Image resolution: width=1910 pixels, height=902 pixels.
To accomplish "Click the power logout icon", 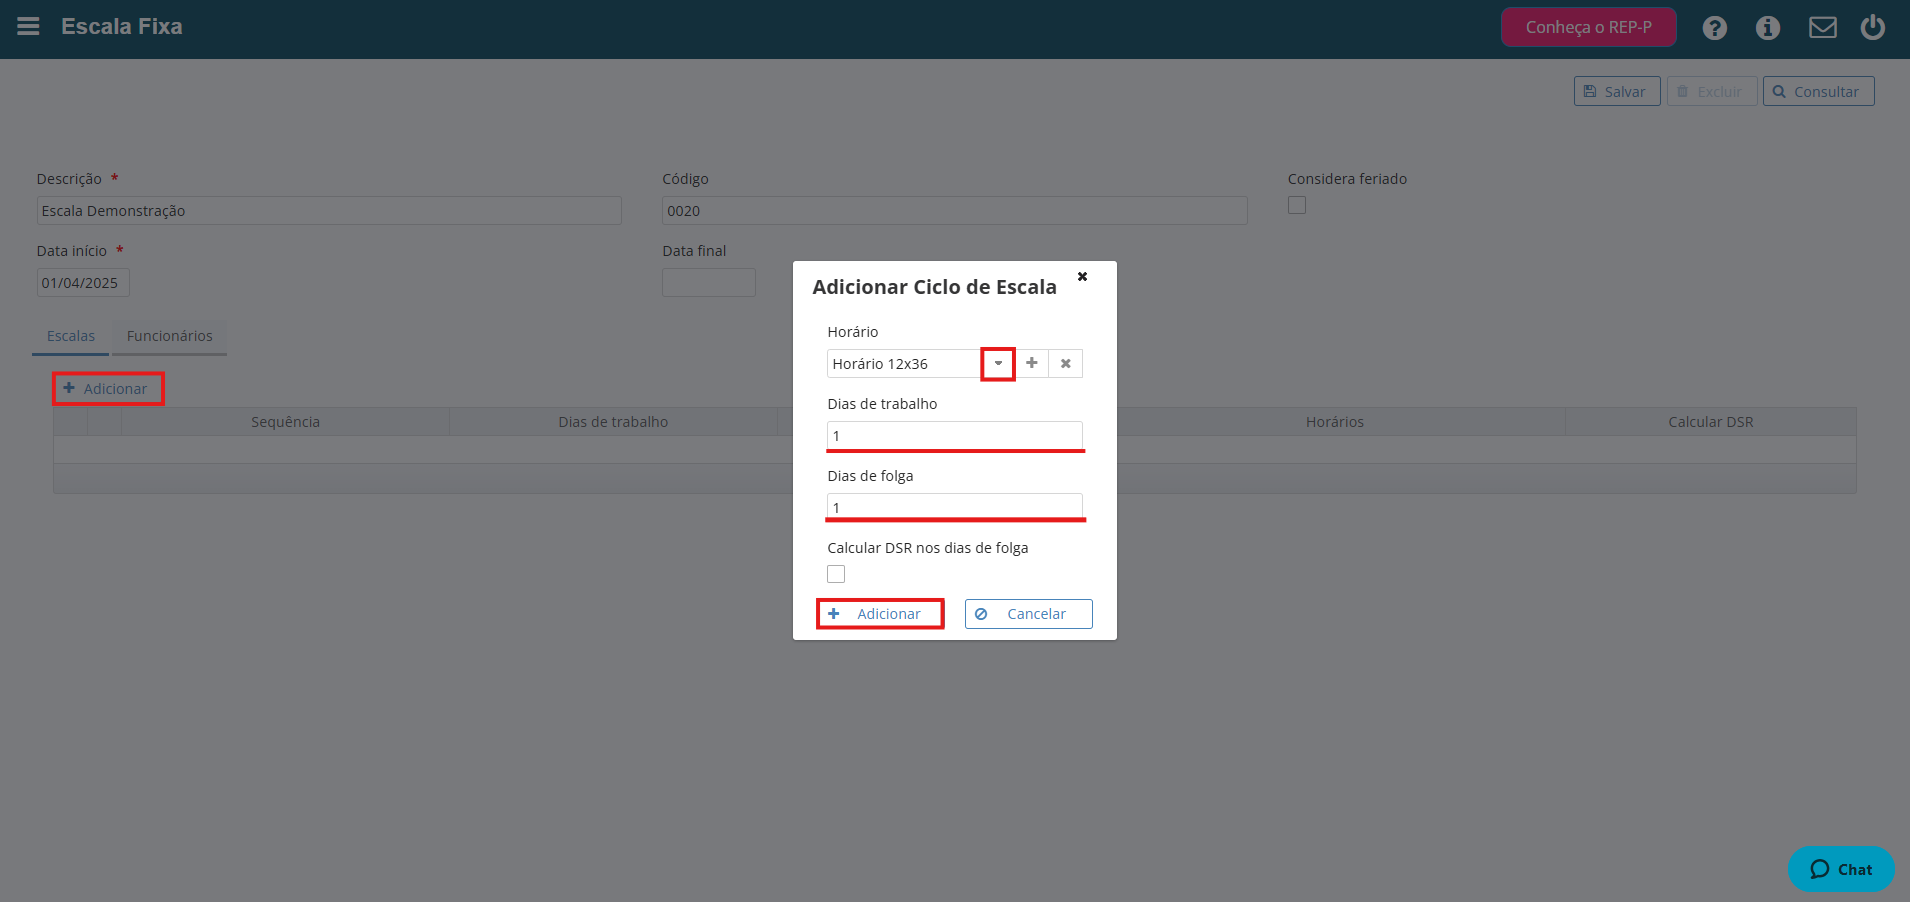I will click(x=1873, y=27).
